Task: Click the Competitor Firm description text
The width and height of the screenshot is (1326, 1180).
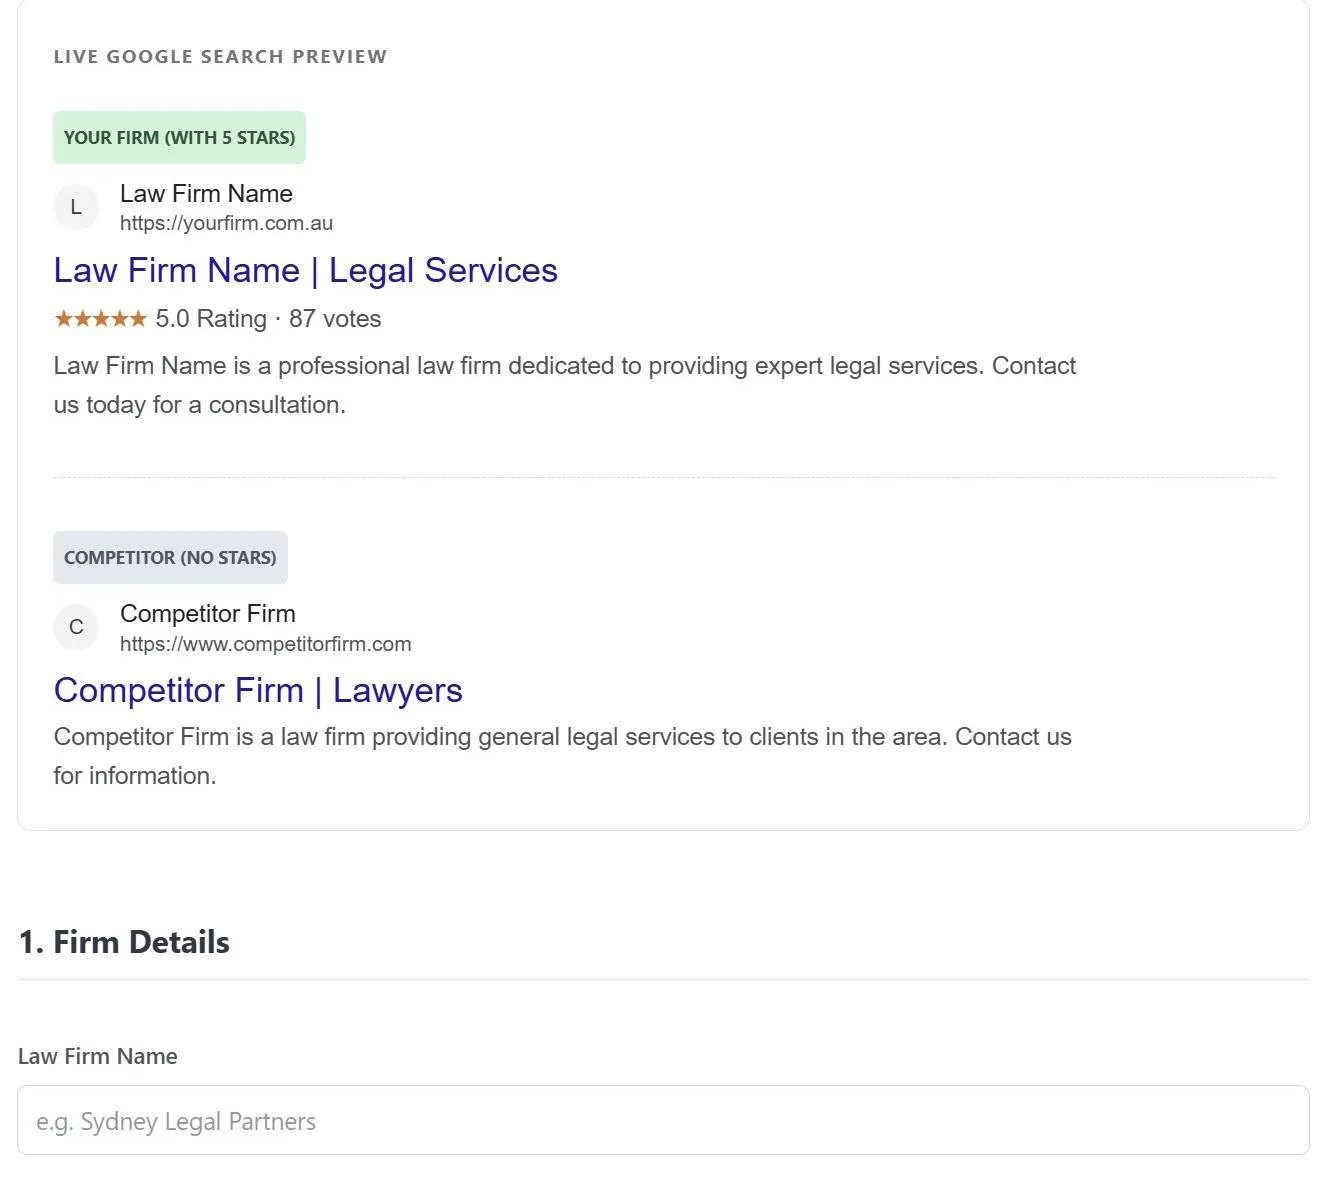Action: pyautogui.click(x=562, y=755)
